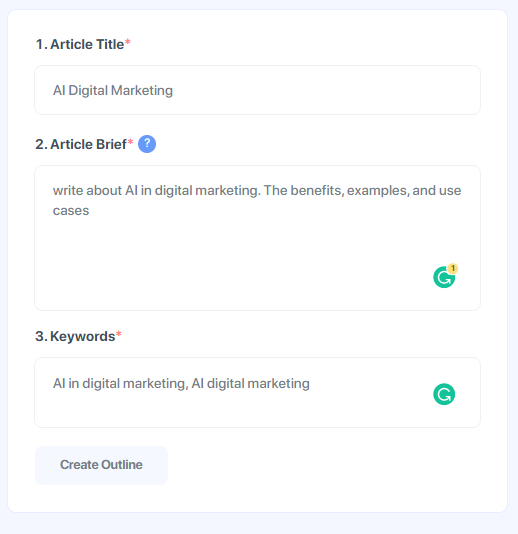
Task: Open Grammarly icon in the Article Brief box
Action: pyautogui.click(x=444, y=277)
